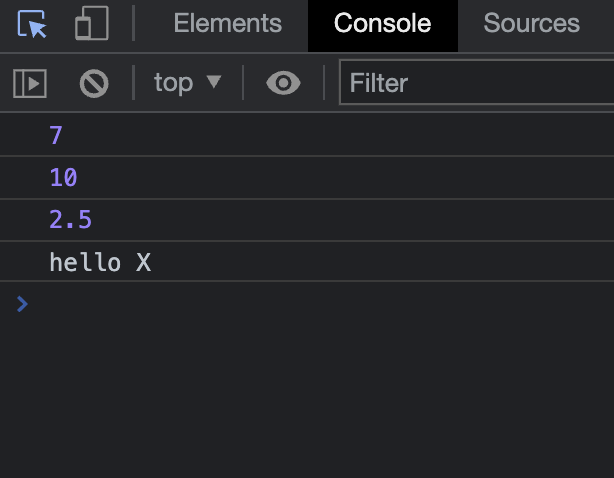Clear the console with the ban icon

[94, 83]
